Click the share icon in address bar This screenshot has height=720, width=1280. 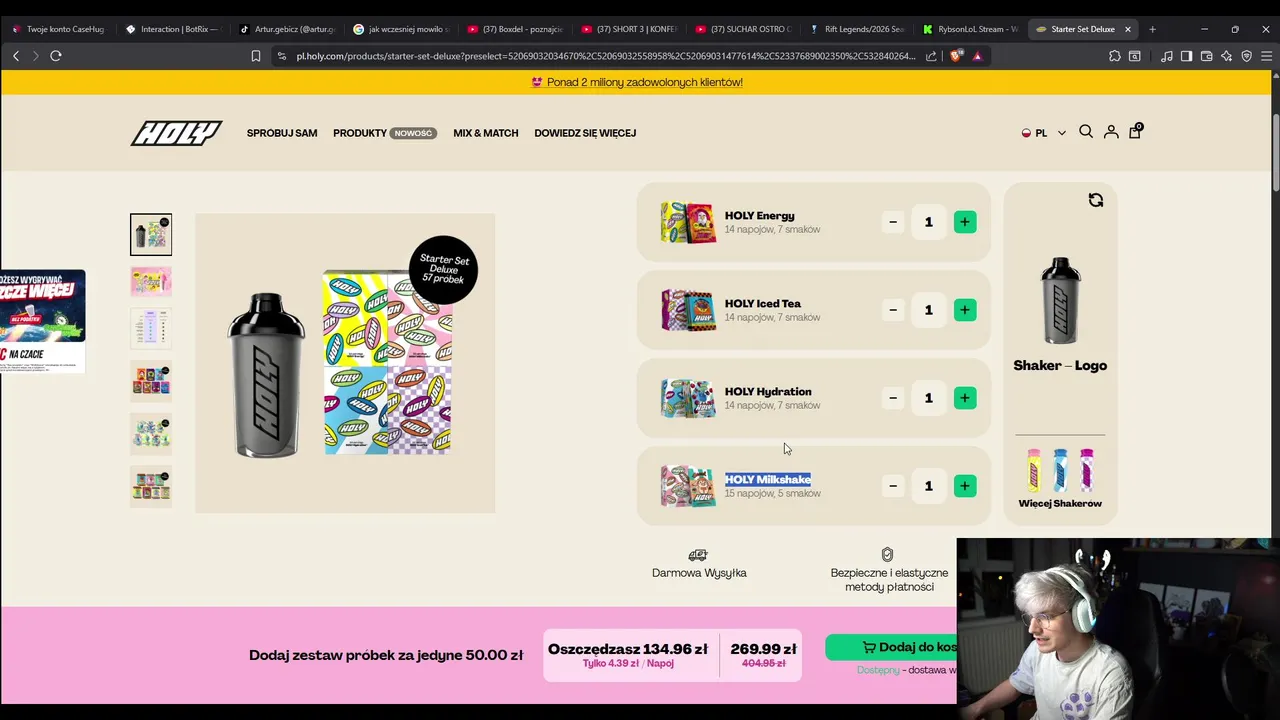click(x=932, y=56)
